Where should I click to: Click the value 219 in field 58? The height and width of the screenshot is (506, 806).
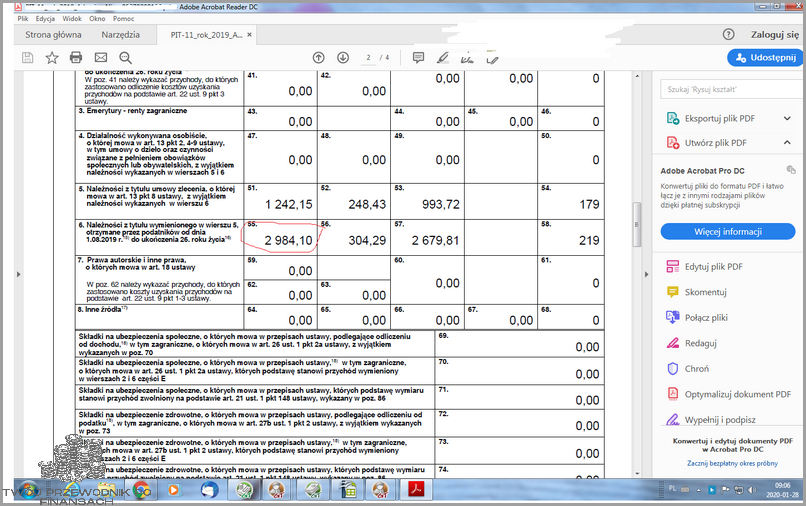(589, 240)
